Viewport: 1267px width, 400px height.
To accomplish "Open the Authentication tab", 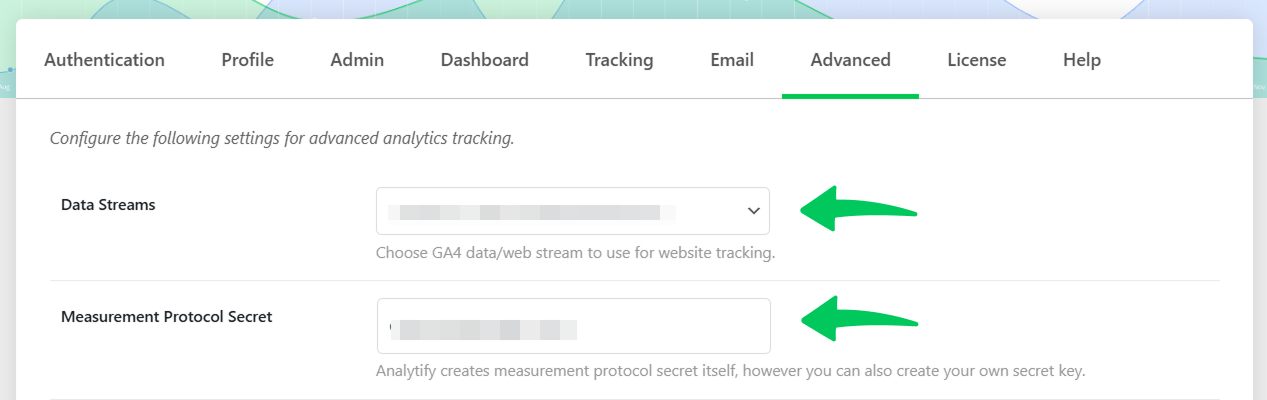I will 105,60.
